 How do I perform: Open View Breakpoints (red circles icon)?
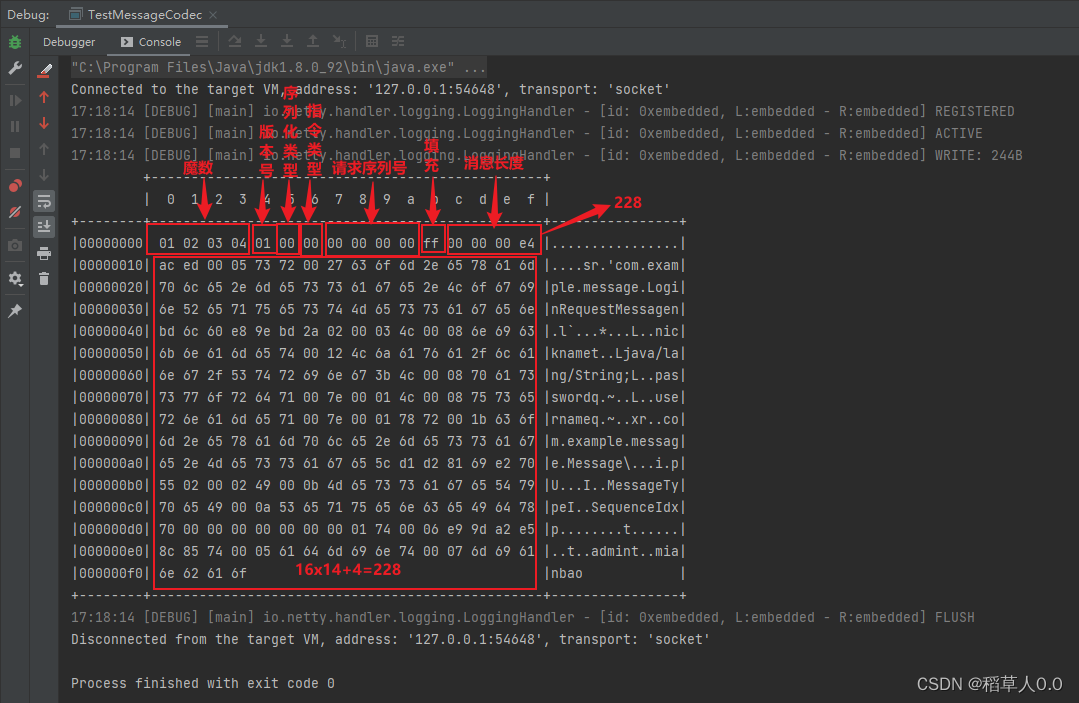tap(14, 186)
